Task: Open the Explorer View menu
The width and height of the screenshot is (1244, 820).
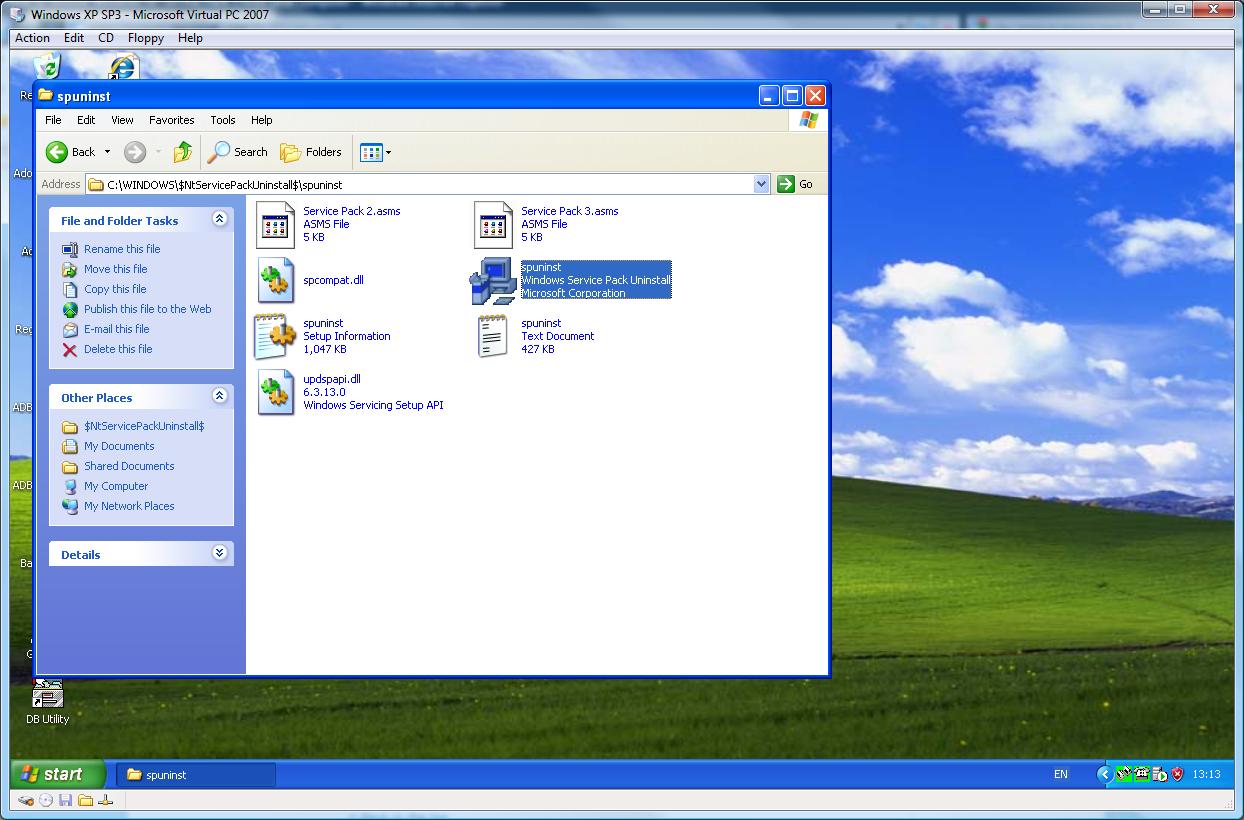Action: tap(122, 120)
